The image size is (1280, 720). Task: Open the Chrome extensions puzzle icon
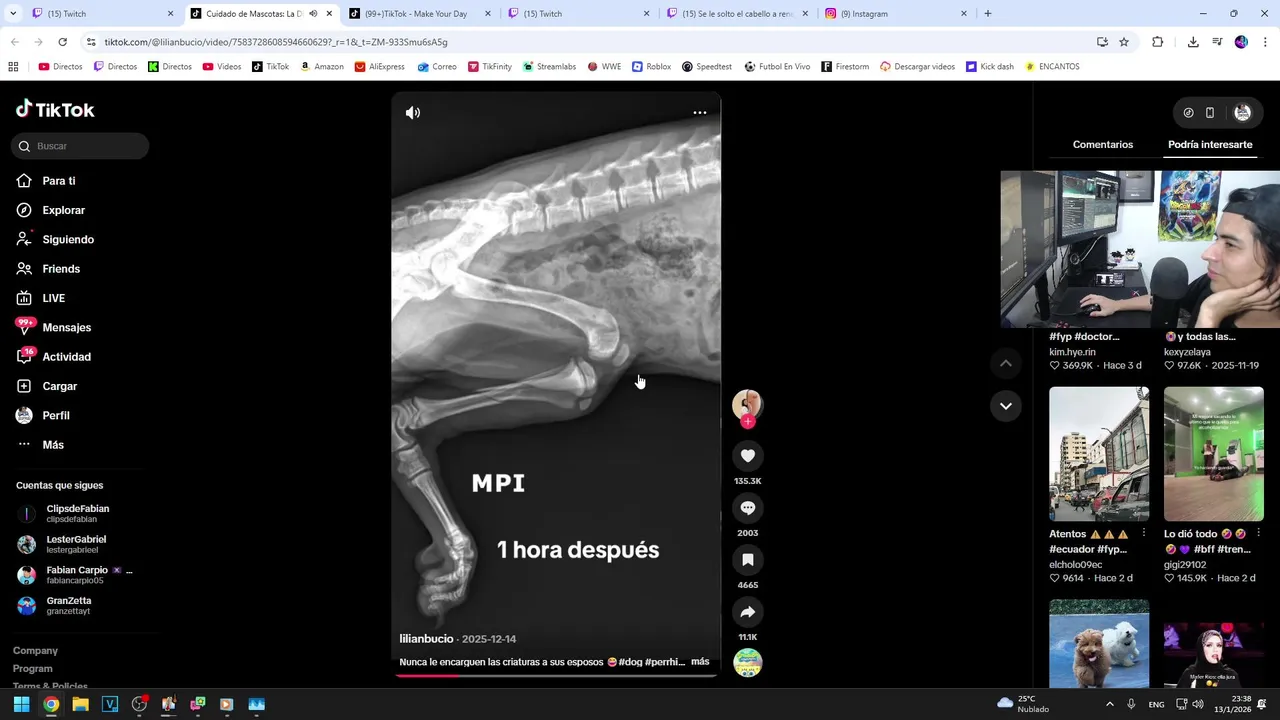(1158, 42)
